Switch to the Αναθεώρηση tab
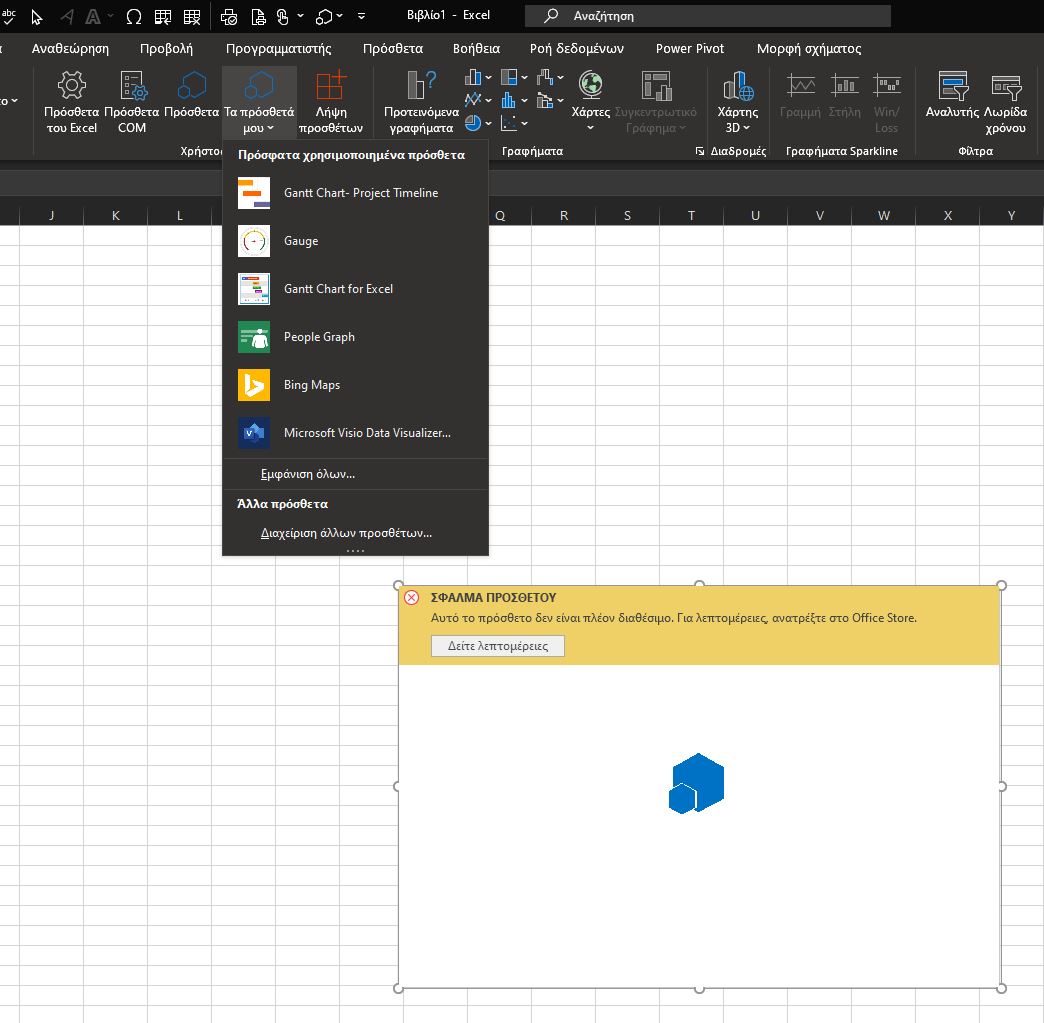The width and height of the screenshot is (1044, 1023). [71, 49]
